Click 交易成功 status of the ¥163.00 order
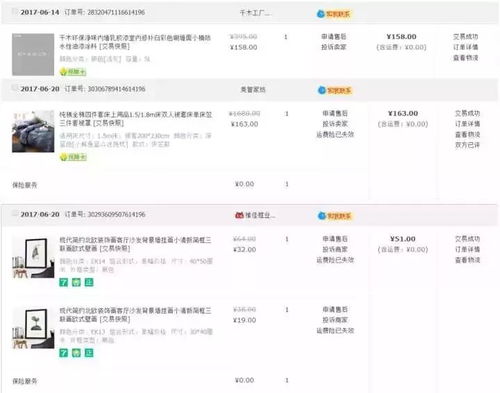 [x=467, y=113]
